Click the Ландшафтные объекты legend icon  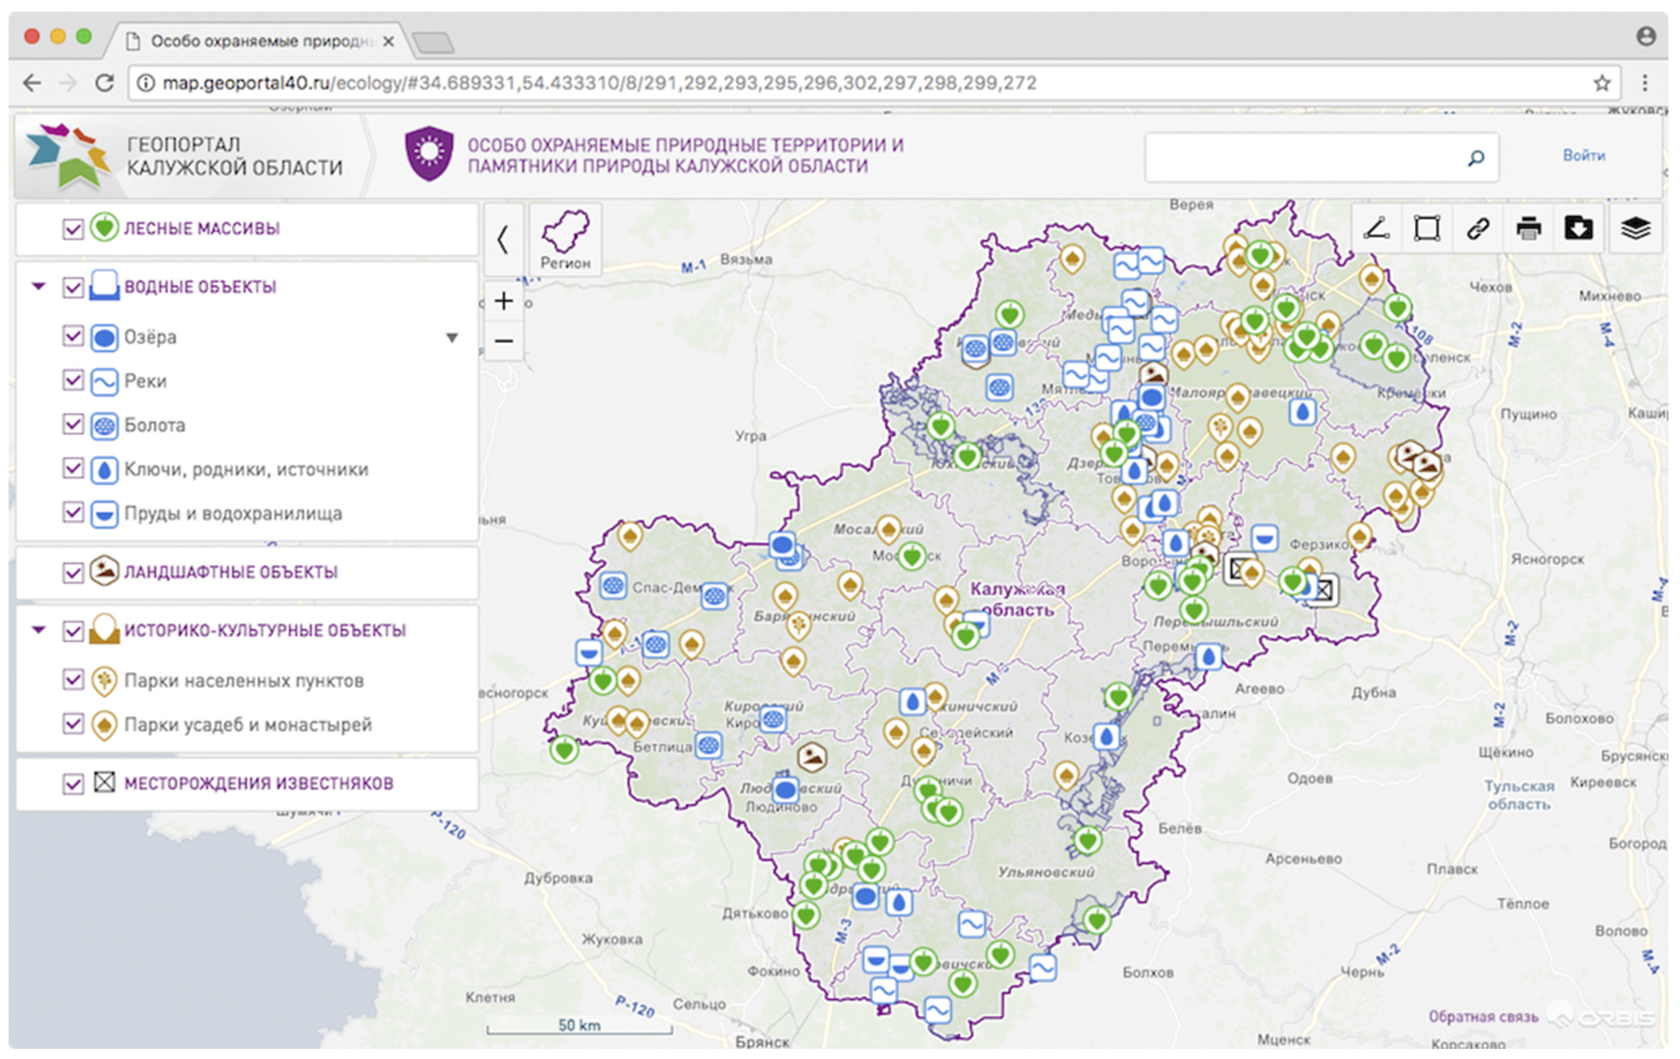tap(104, 571)
